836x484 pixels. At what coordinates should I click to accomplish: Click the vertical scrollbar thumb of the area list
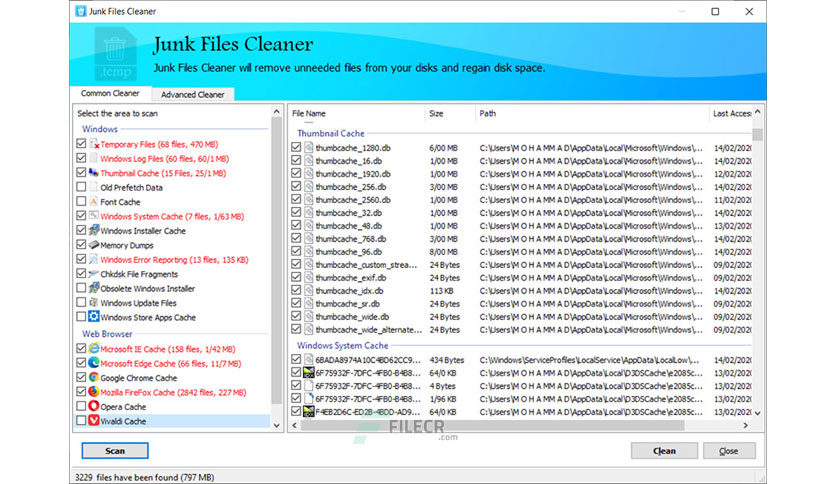click(276, 261)
